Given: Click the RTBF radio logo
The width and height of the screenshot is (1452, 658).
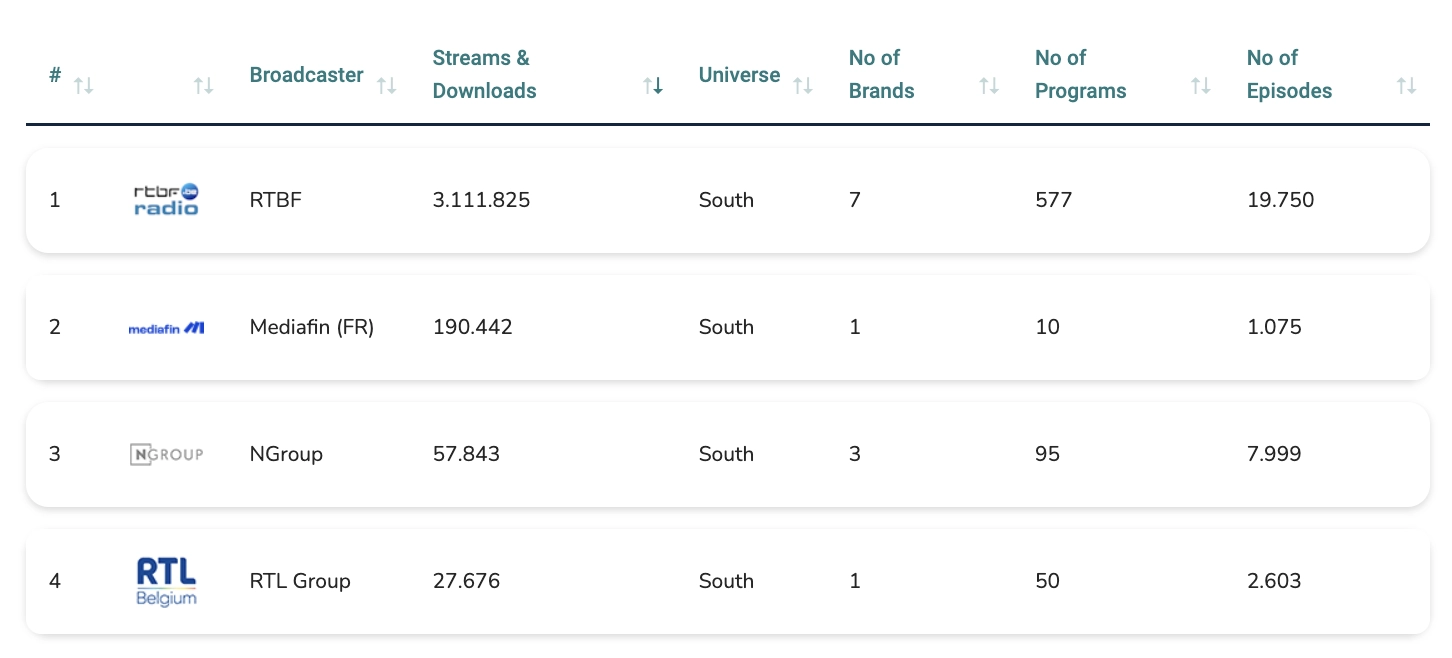Looking at the screenshot, I should tap(166, 200).
